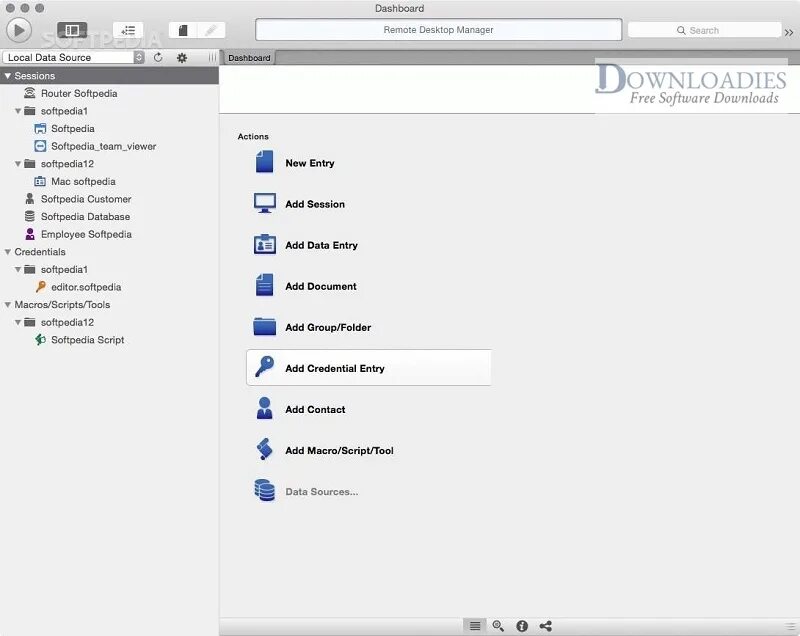The image size is (800, 636).
Task: Toggle the sidebar panel view icon
Action: [72, 30]
